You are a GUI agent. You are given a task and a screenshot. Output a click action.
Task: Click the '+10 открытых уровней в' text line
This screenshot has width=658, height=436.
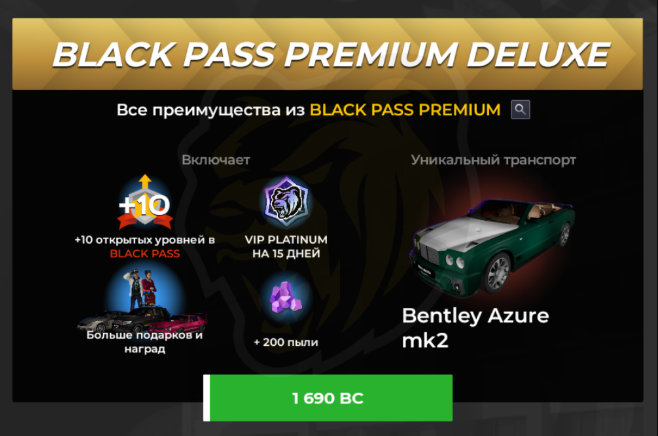click(145, 240)
